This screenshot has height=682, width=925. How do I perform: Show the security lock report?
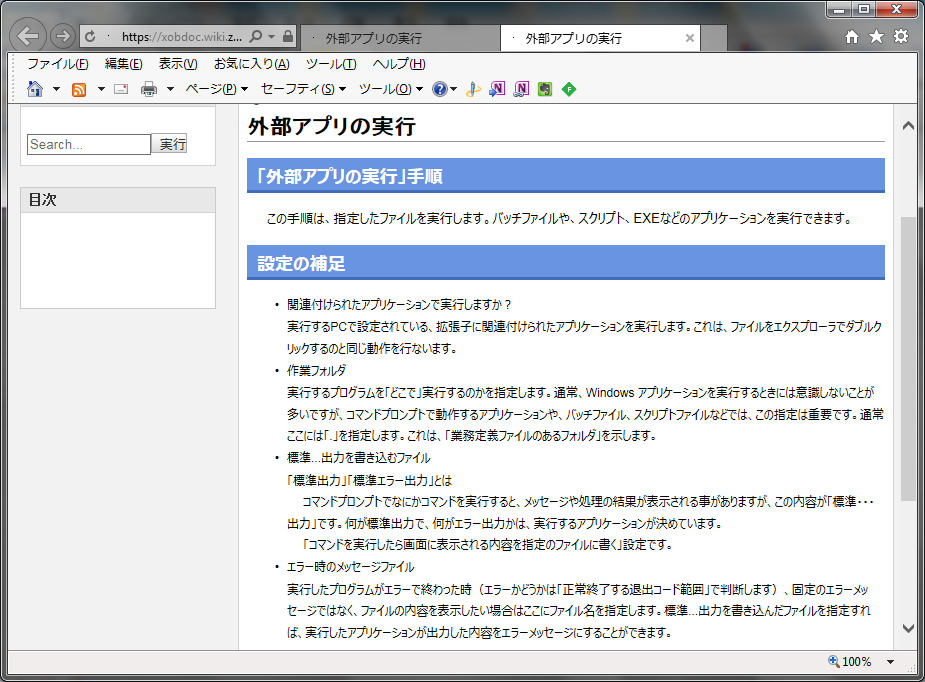click(x=287, y=37)
